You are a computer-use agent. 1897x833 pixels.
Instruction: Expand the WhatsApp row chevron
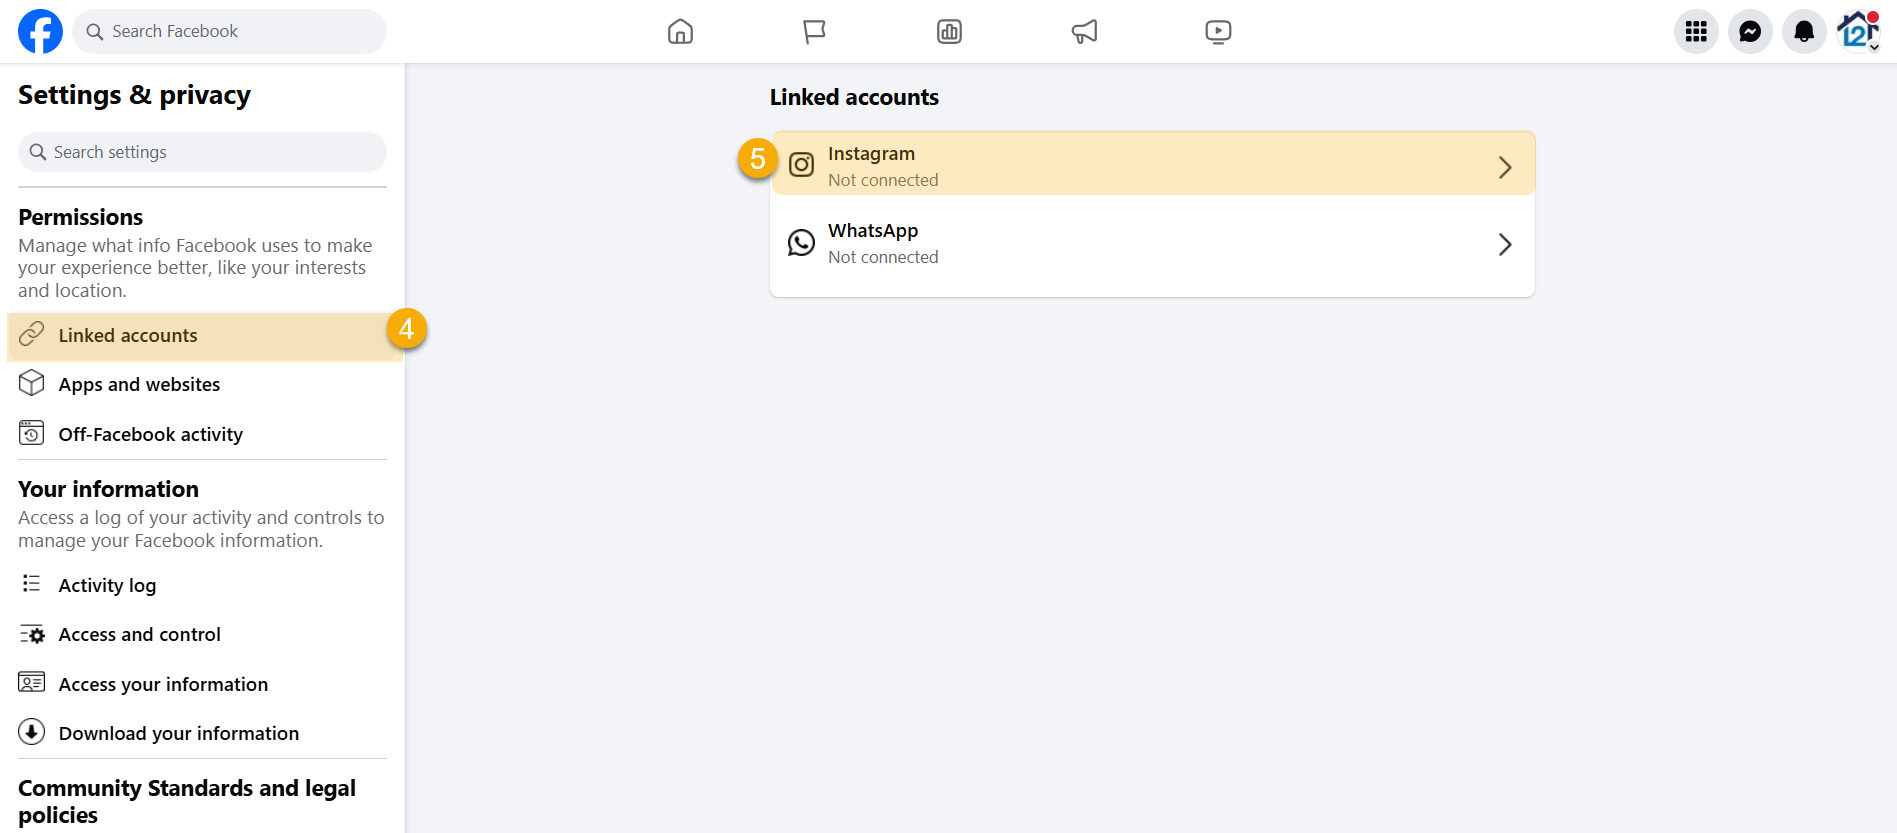click(x=1505, y=244)
